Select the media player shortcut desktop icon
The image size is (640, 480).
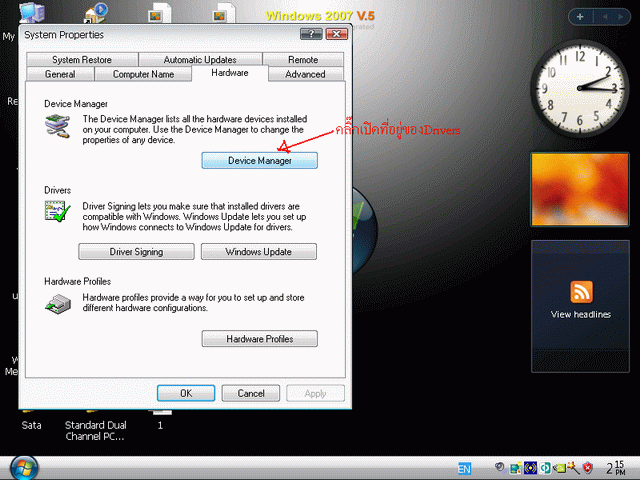tap(96, 13)
